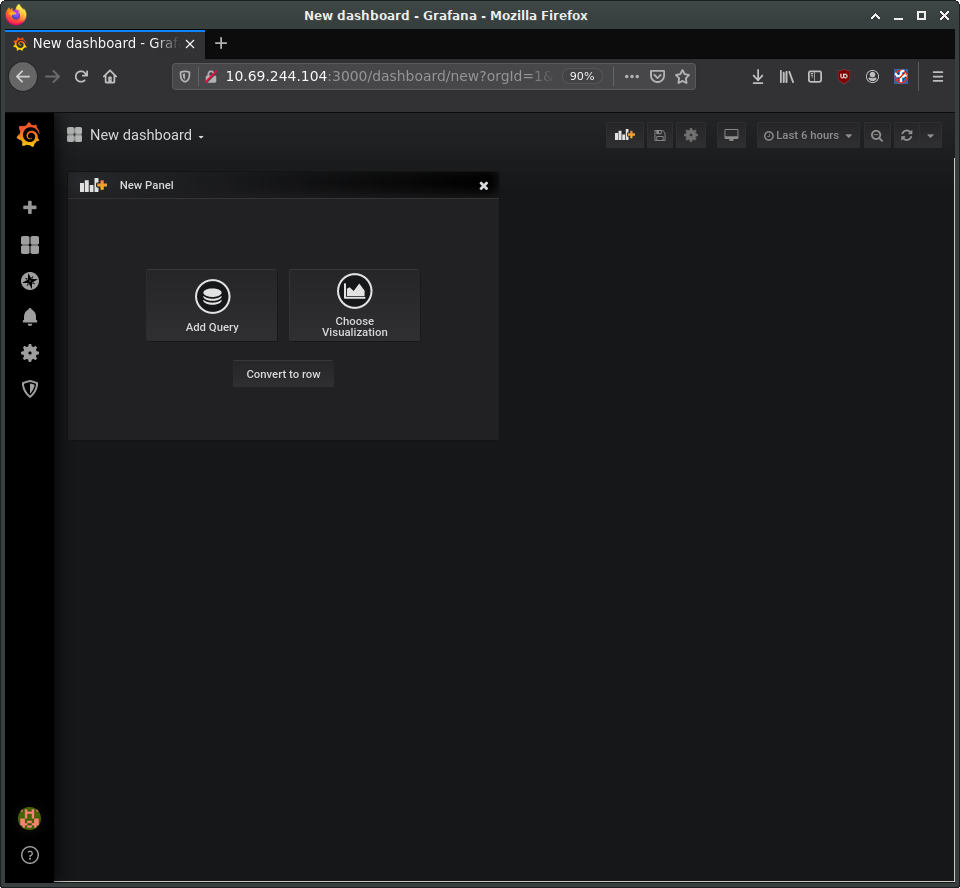Open a new Firefox tab
Viewport: 960px width, 888px height.
tap(221, 43)
